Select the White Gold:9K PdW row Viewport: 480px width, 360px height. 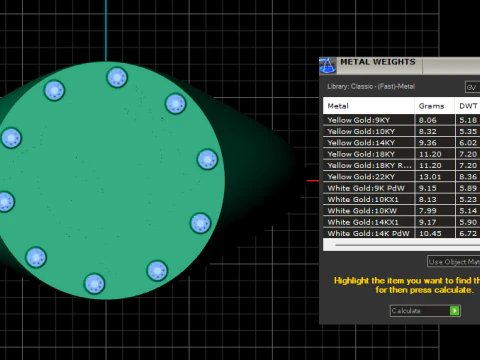[401, 188]
